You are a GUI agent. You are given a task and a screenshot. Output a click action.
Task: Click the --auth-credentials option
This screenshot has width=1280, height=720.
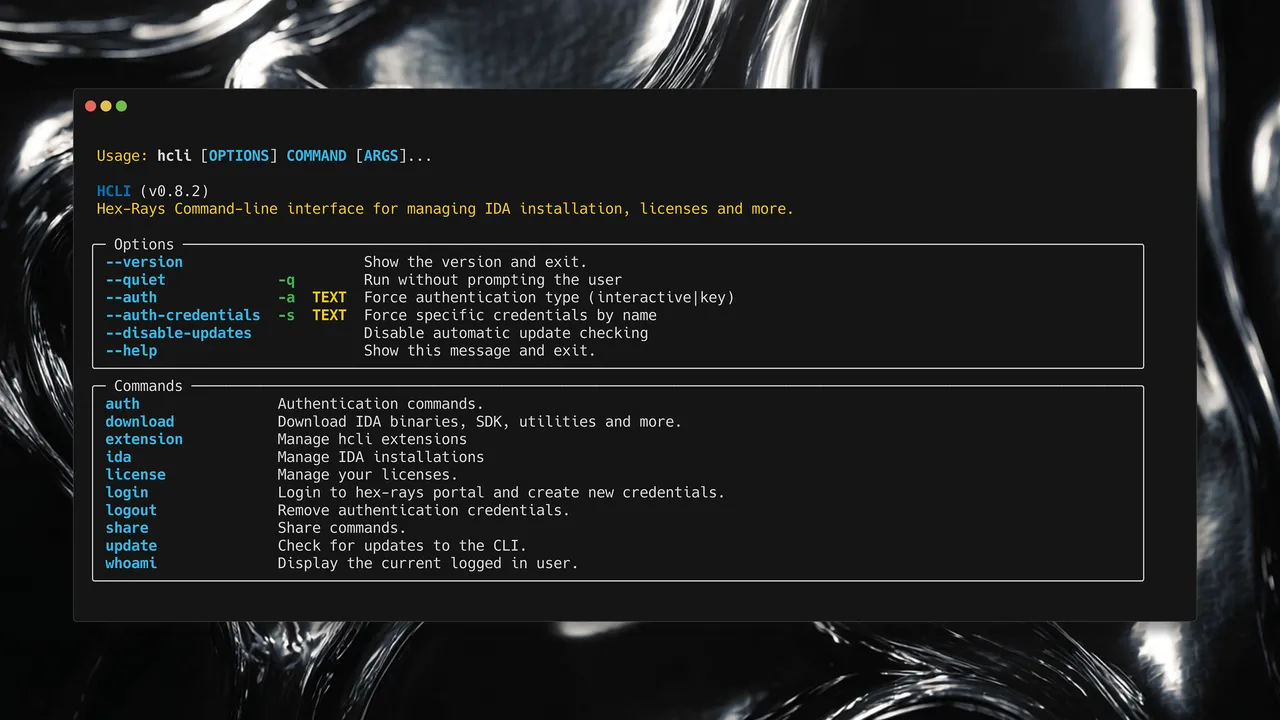point(183,315)
